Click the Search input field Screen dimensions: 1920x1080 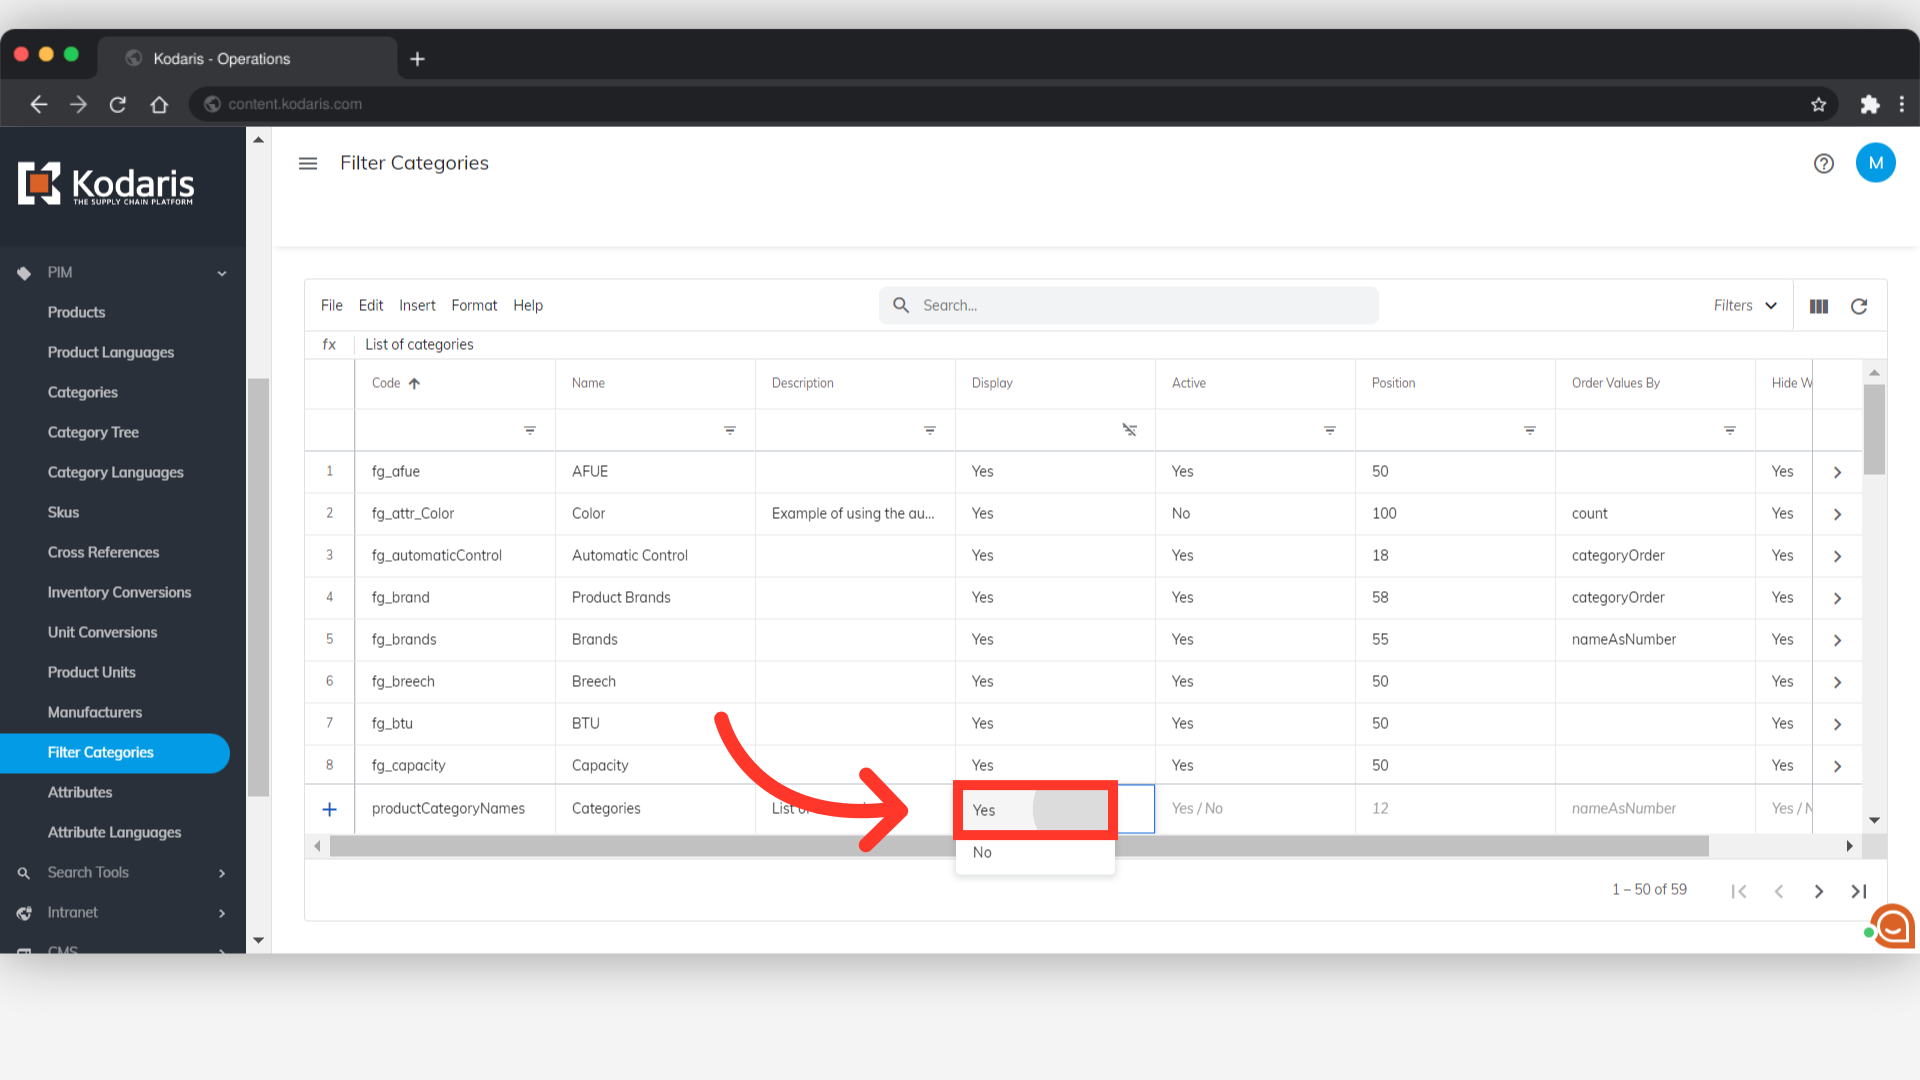tap(1140, 306)
